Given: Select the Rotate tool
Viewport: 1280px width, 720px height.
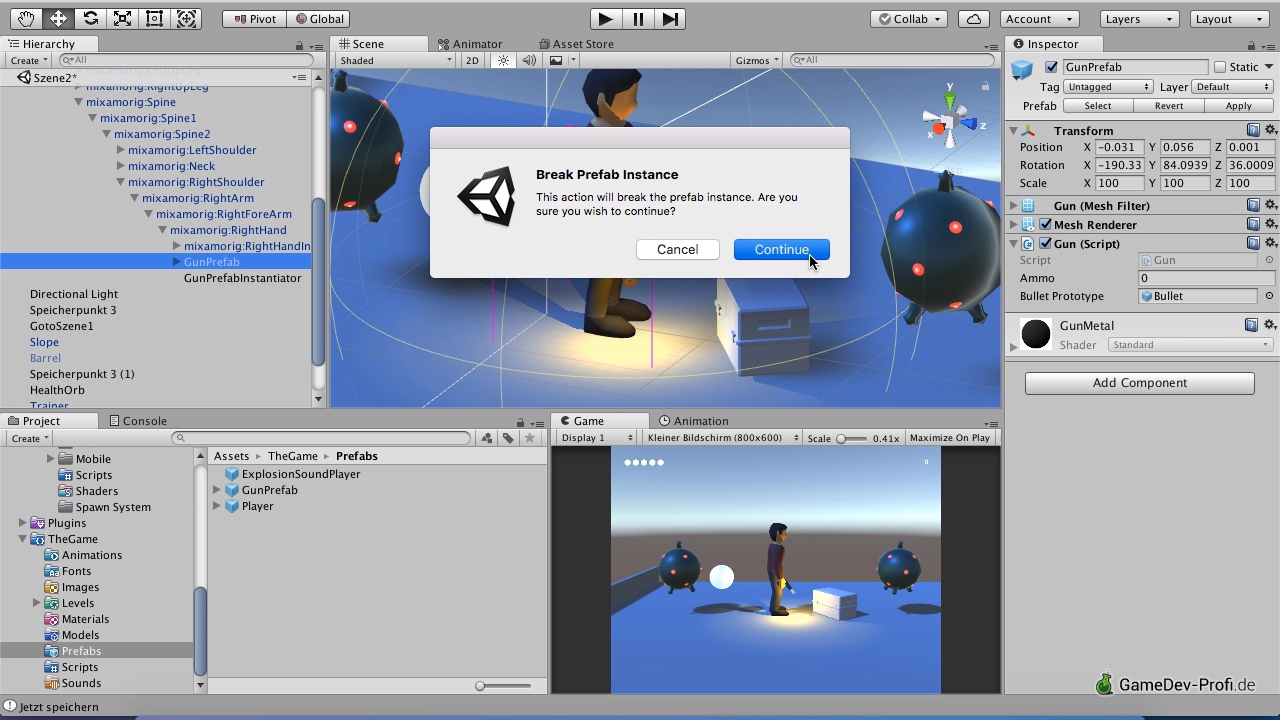Looking at the screenshot, I should [90, 18].
